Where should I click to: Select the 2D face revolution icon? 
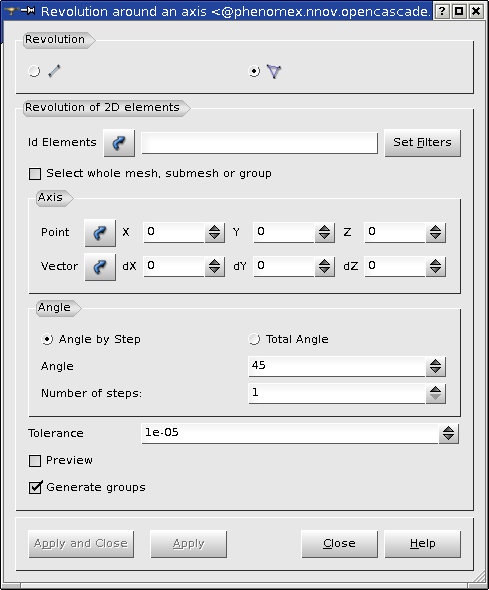274,71
